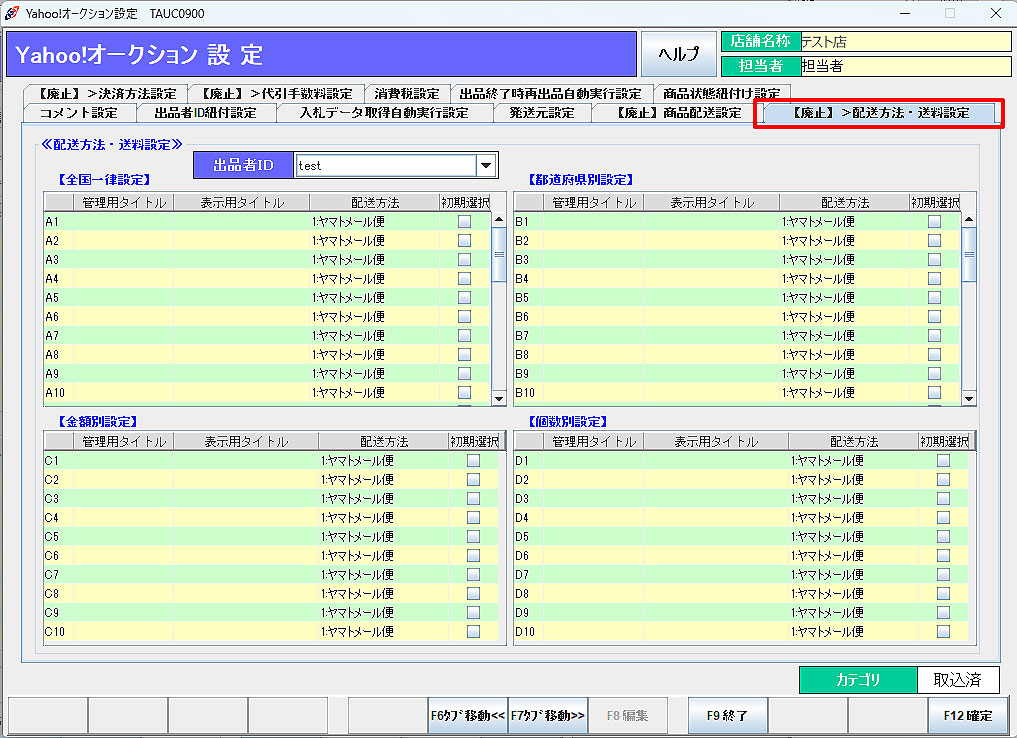1017x738 pixels.
Task: Check initial selection box for row C3
Action: (473, 498)
